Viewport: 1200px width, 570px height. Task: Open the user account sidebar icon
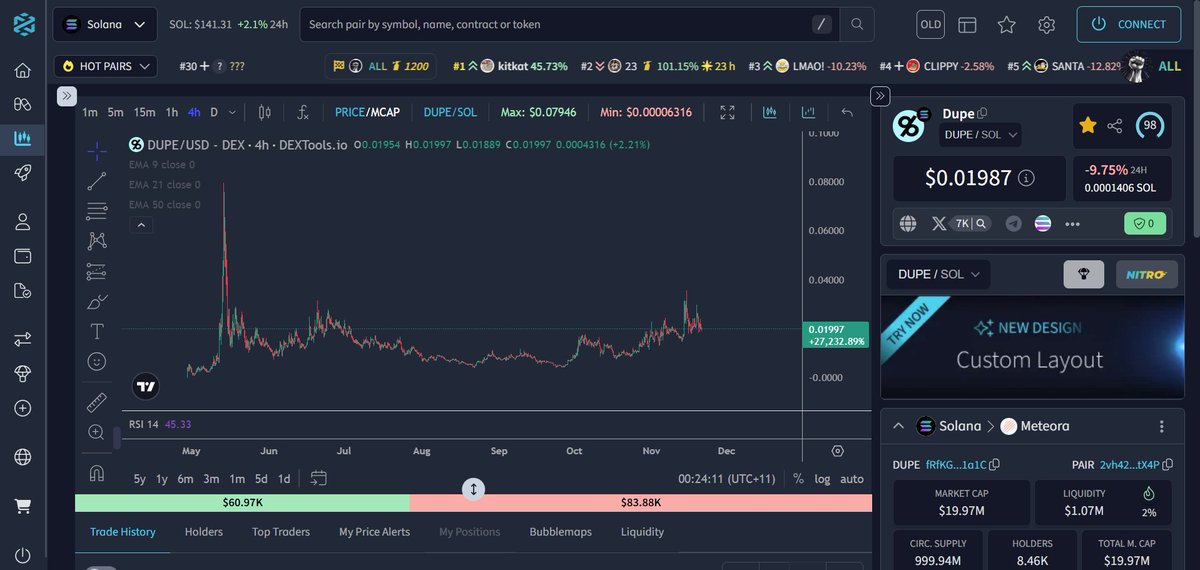pos(22,222)
